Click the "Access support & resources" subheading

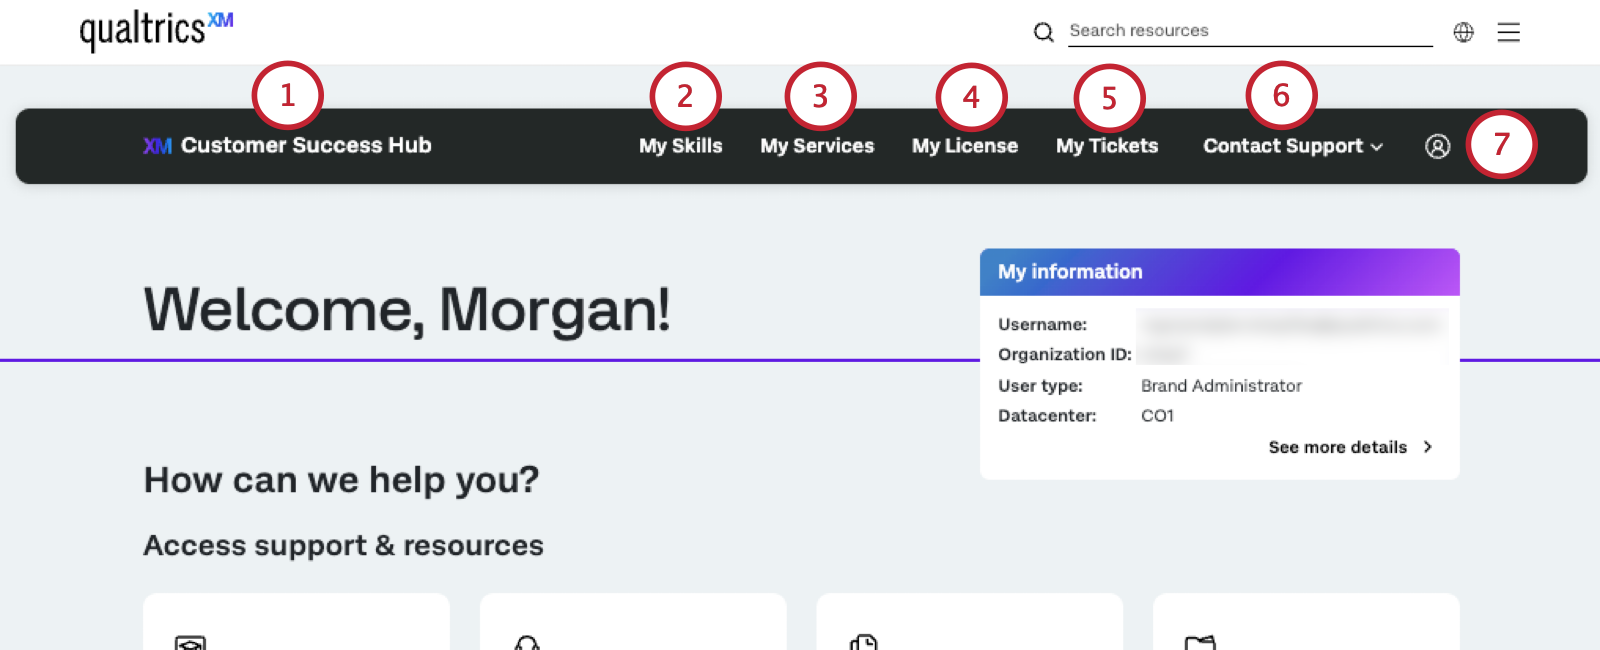click(343, 545)
